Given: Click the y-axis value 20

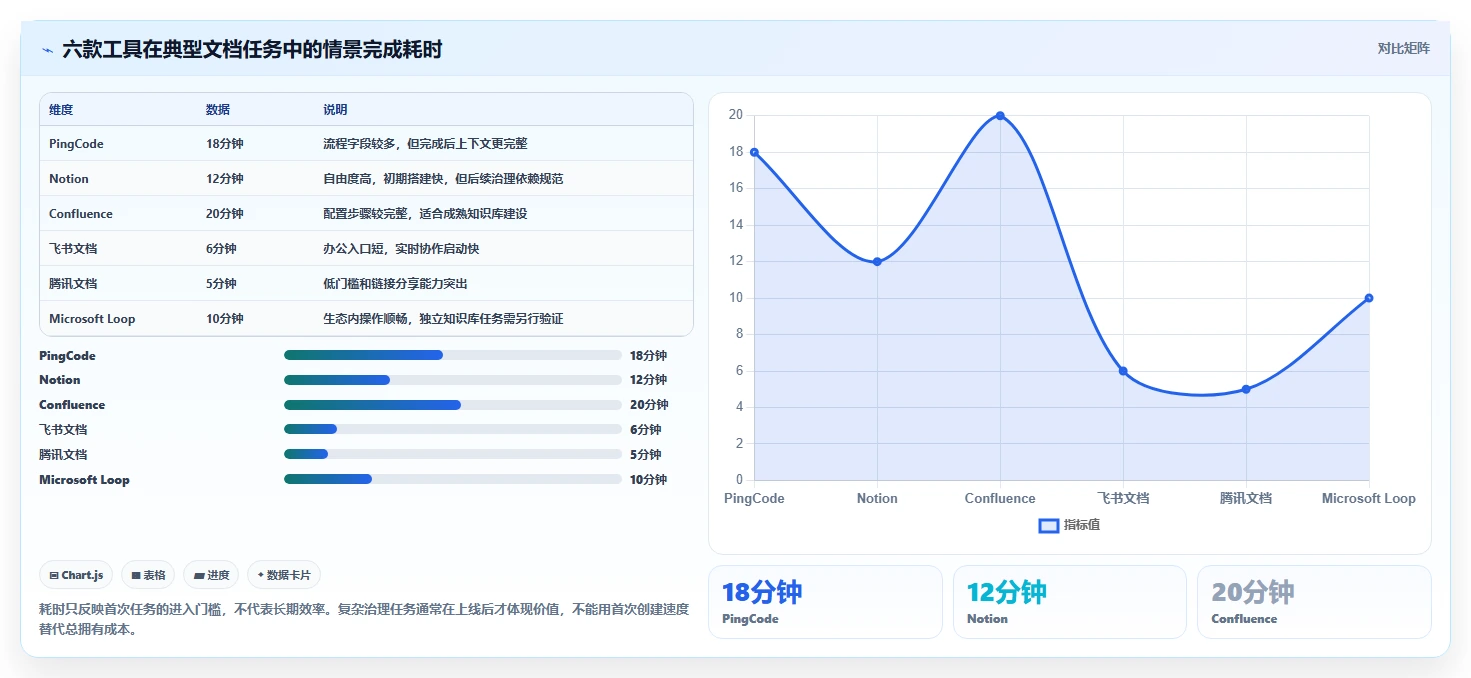Looking at the screenshot, I should [x=735, y=115].
